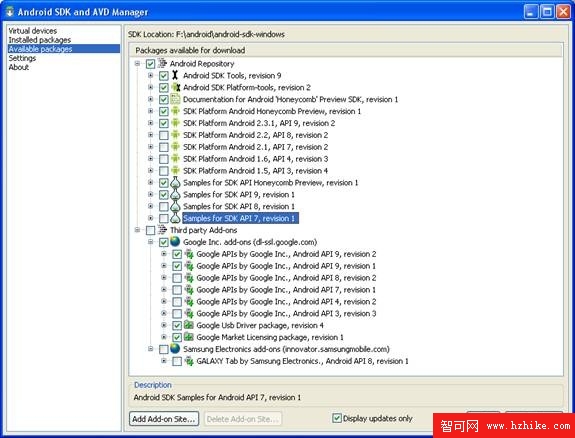Select SDK Platform Android 1.6 API 4 row
The height and width of the screenshot is (438, 575).
(x=256, y=159)
